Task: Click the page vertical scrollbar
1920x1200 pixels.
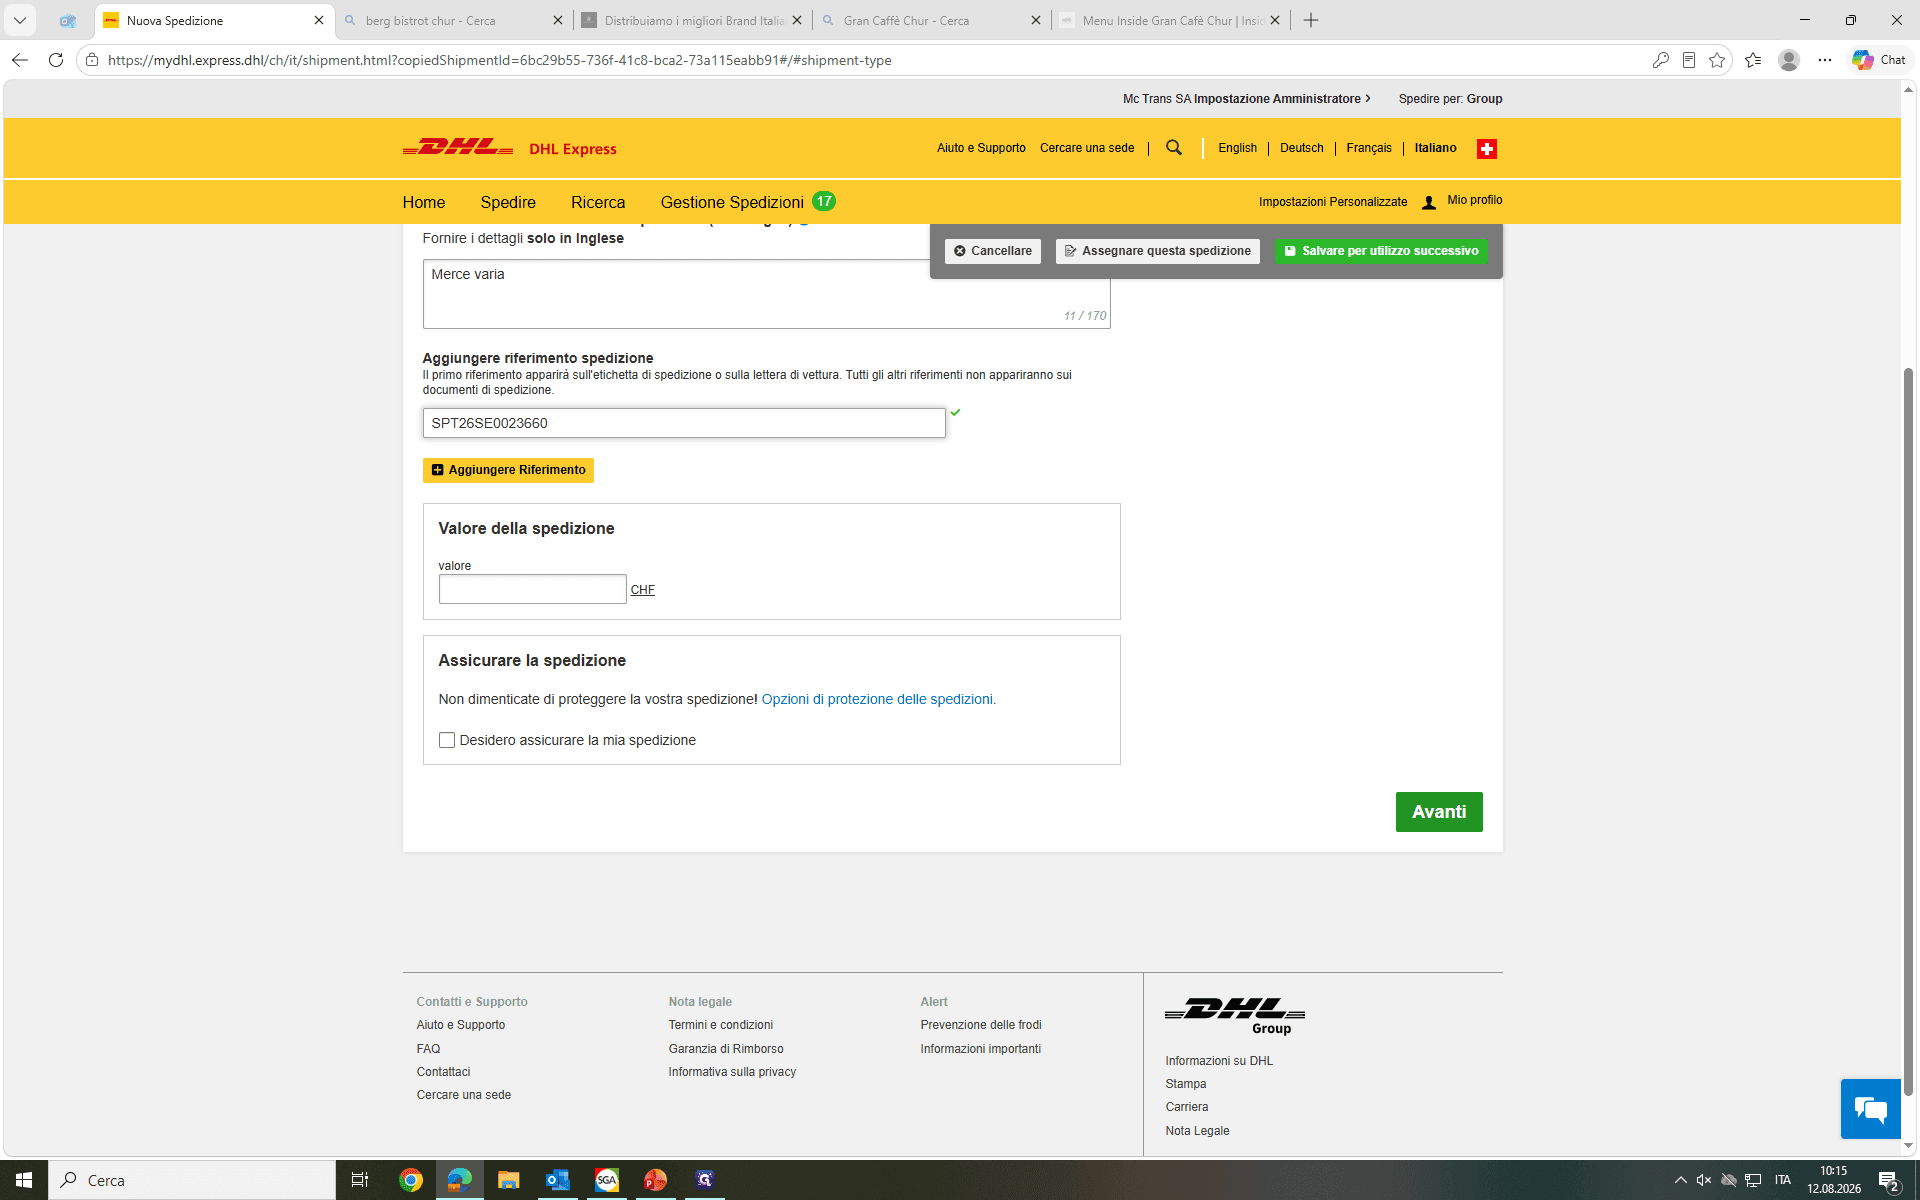Action: pyautogui.click(x=1909, y=730)
